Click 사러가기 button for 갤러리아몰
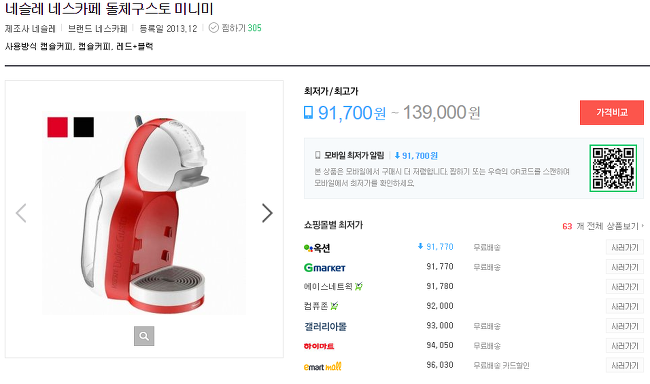Viewport: 650px width, 384px height. pyautogui.click(x=625, y=326)
